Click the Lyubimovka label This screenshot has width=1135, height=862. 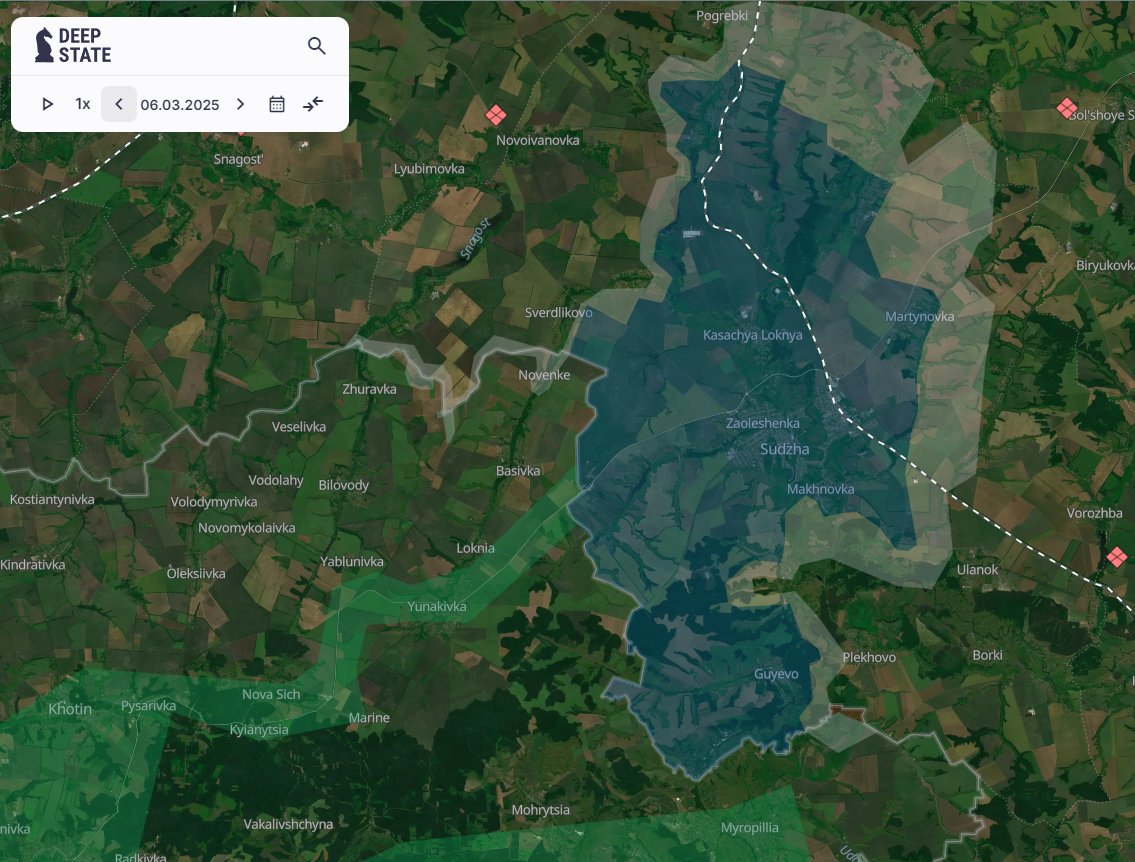[x=429, y=169]
